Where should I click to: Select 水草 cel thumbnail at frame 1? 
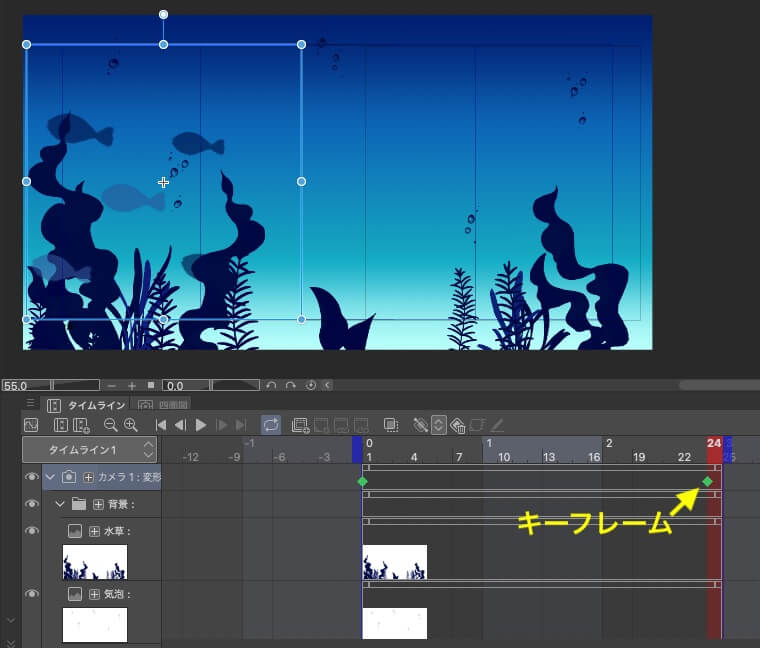(395, 562)
